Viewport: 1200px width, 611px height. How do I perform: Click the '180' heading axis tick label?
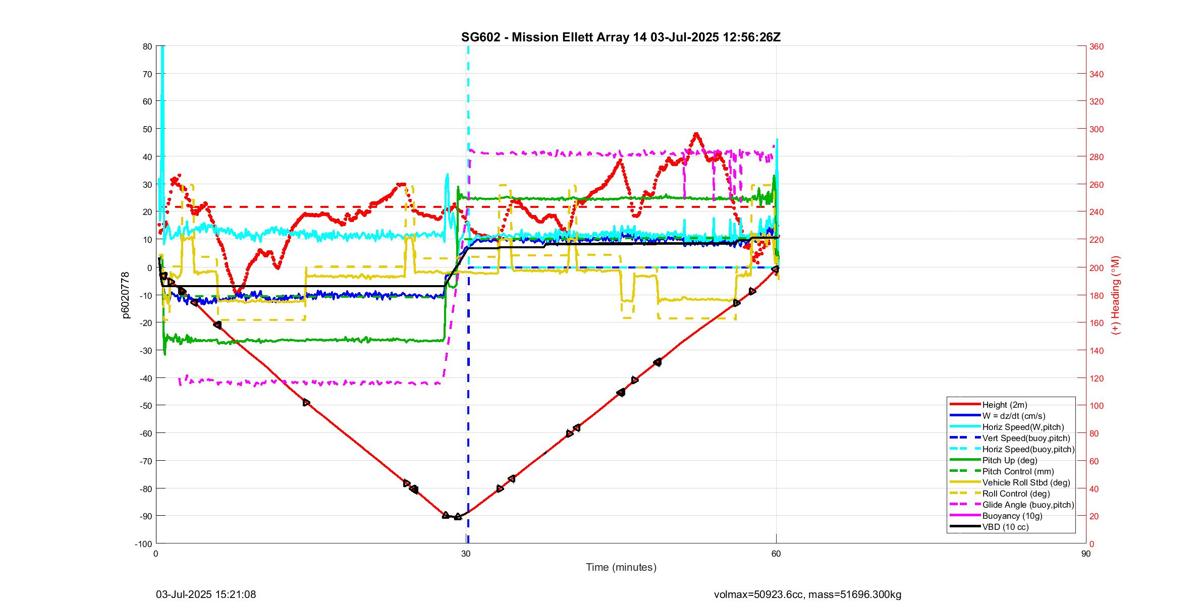[1097, 295]
